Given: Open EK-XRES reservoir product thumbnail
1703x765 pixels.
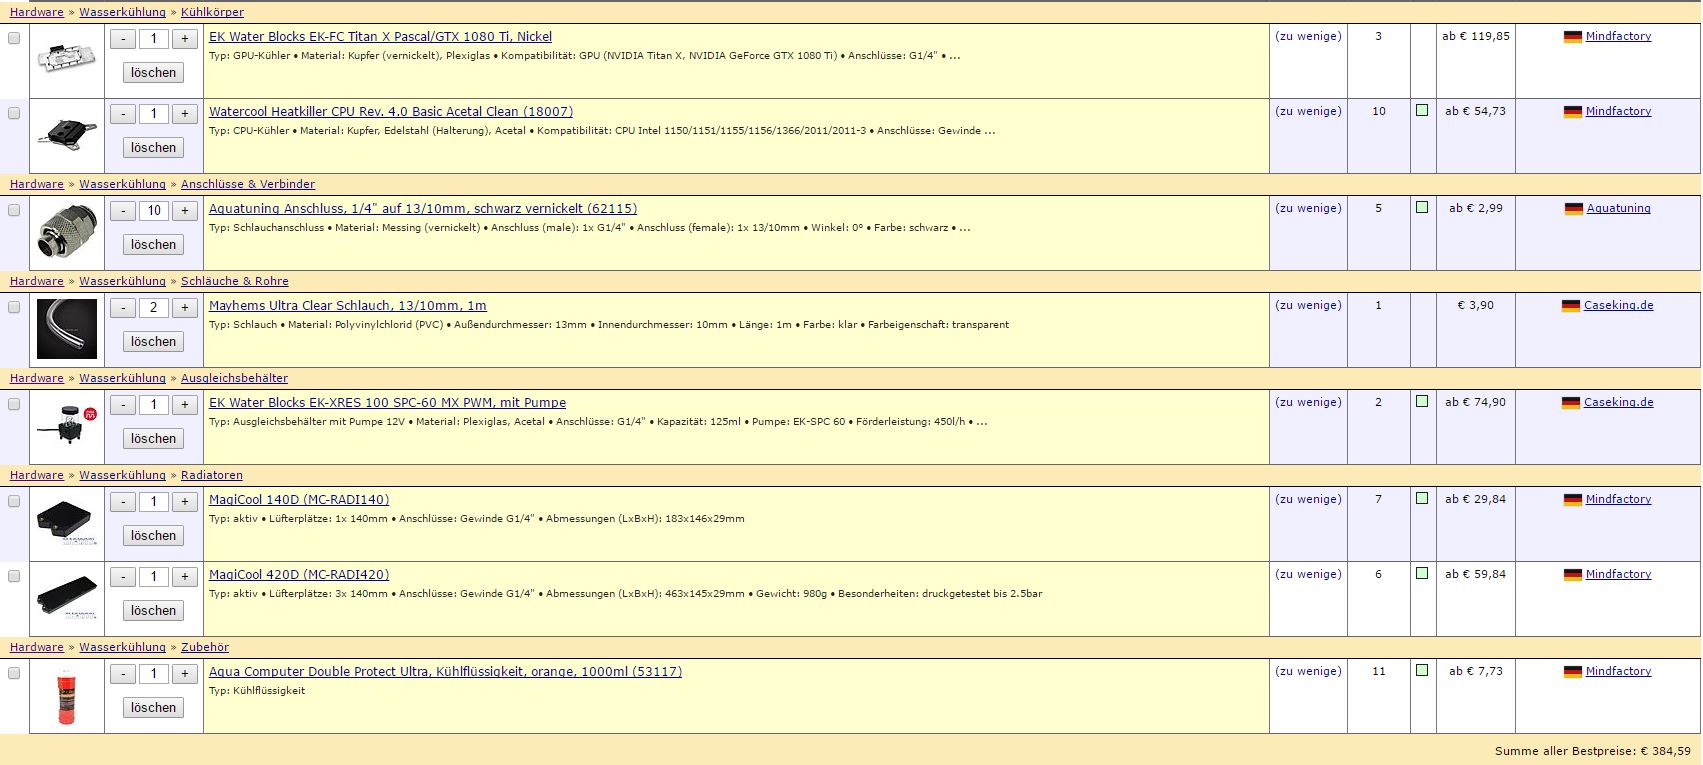Looking at the screenshot, I should (x=67, y=426).
